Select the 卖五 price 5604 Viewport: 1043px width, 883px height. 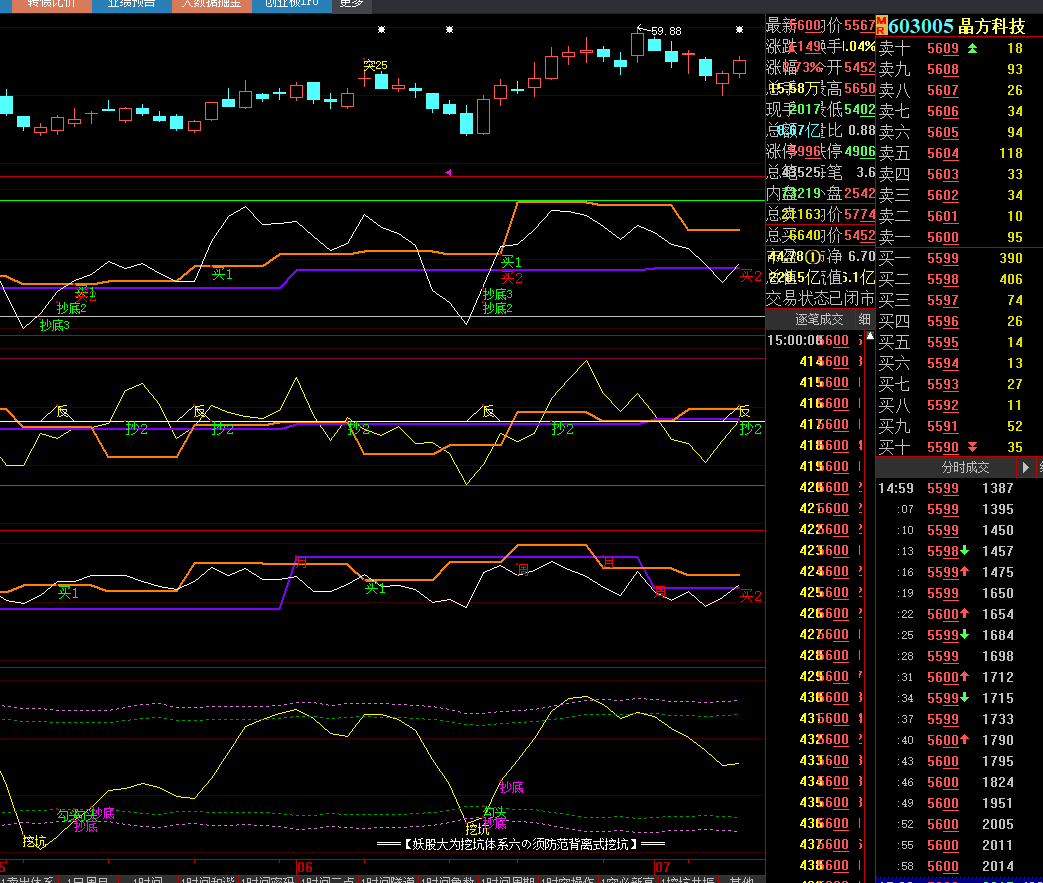[x=943, y=153]
